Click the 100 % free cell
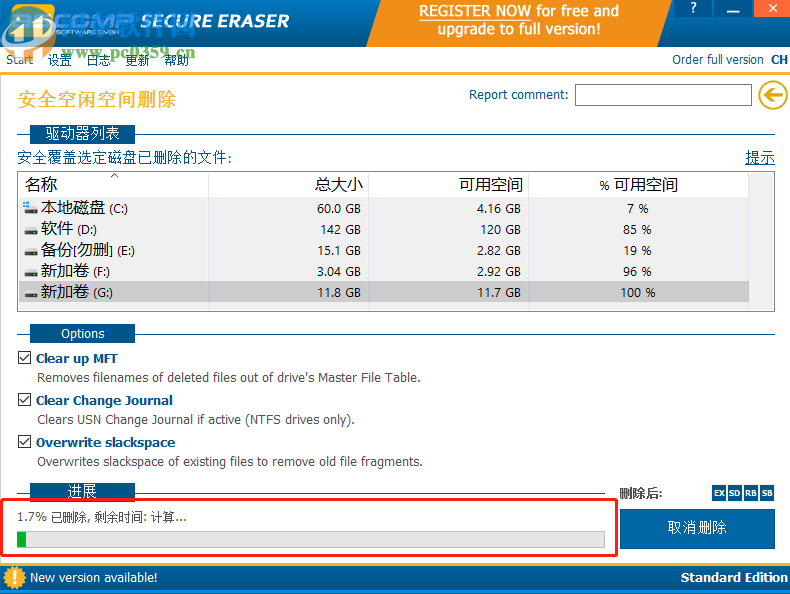Viewport: 790px width, 594px height. coord(638,293)
